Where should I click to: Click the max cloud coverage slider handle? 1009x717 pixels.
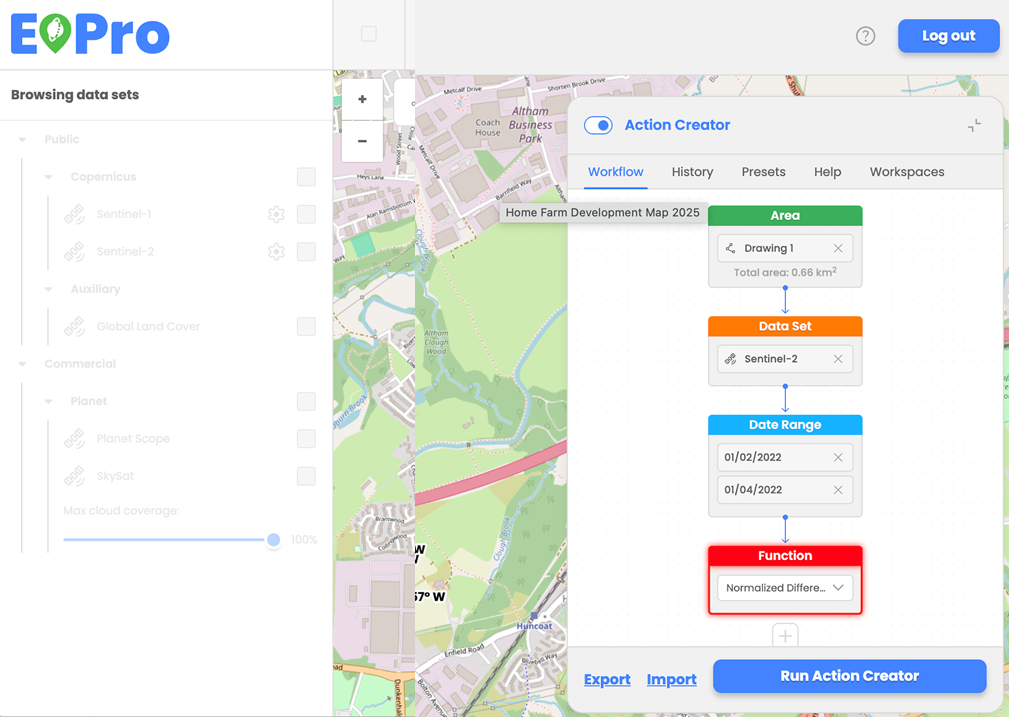pyautogui.click(x=273, y=540)
